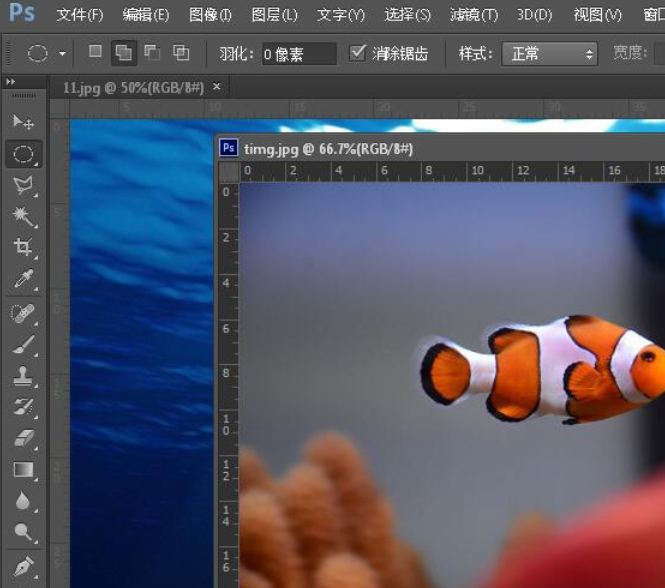Select the Eyedropper tool
Screen dimensions: 665x588
pyautogui.click(x=23, y=279)
